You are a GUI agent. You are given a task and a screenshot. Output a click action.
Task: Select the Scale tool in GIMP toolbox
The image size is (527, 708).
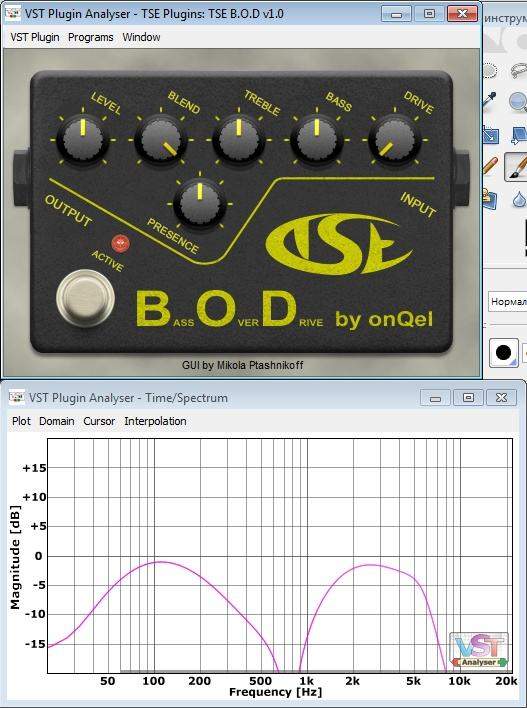[x=490, y=135]
